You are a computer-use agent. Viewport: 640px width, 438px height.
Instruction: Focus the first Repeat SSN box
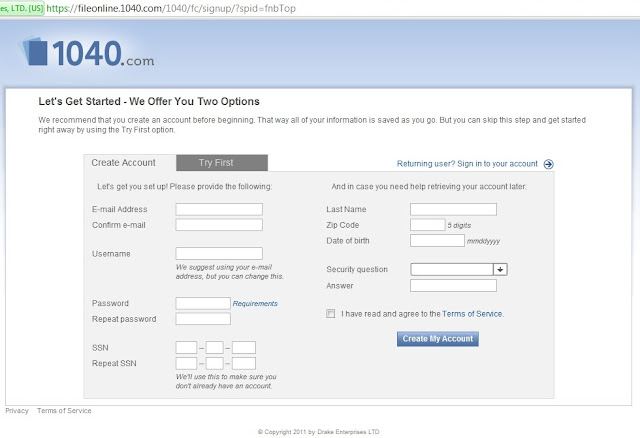(186, 363)
